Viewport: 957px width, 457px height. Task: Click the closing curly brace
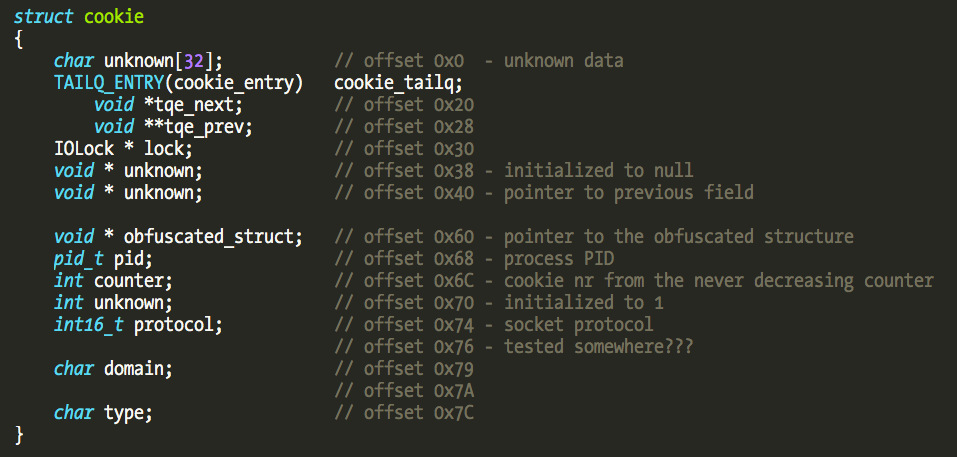click(19, 435)
